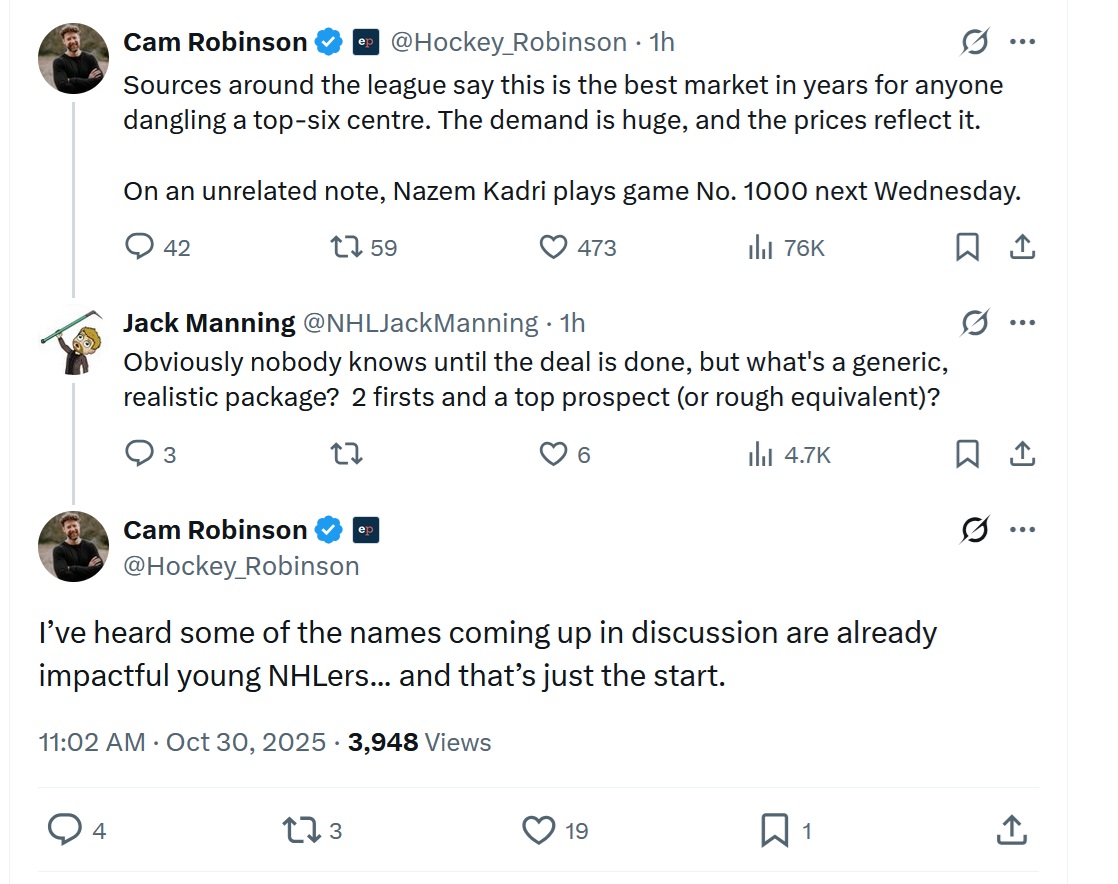Repost the tweet with 59 reposts
The height and width of the screenshot is (884, 1118).
345,247
